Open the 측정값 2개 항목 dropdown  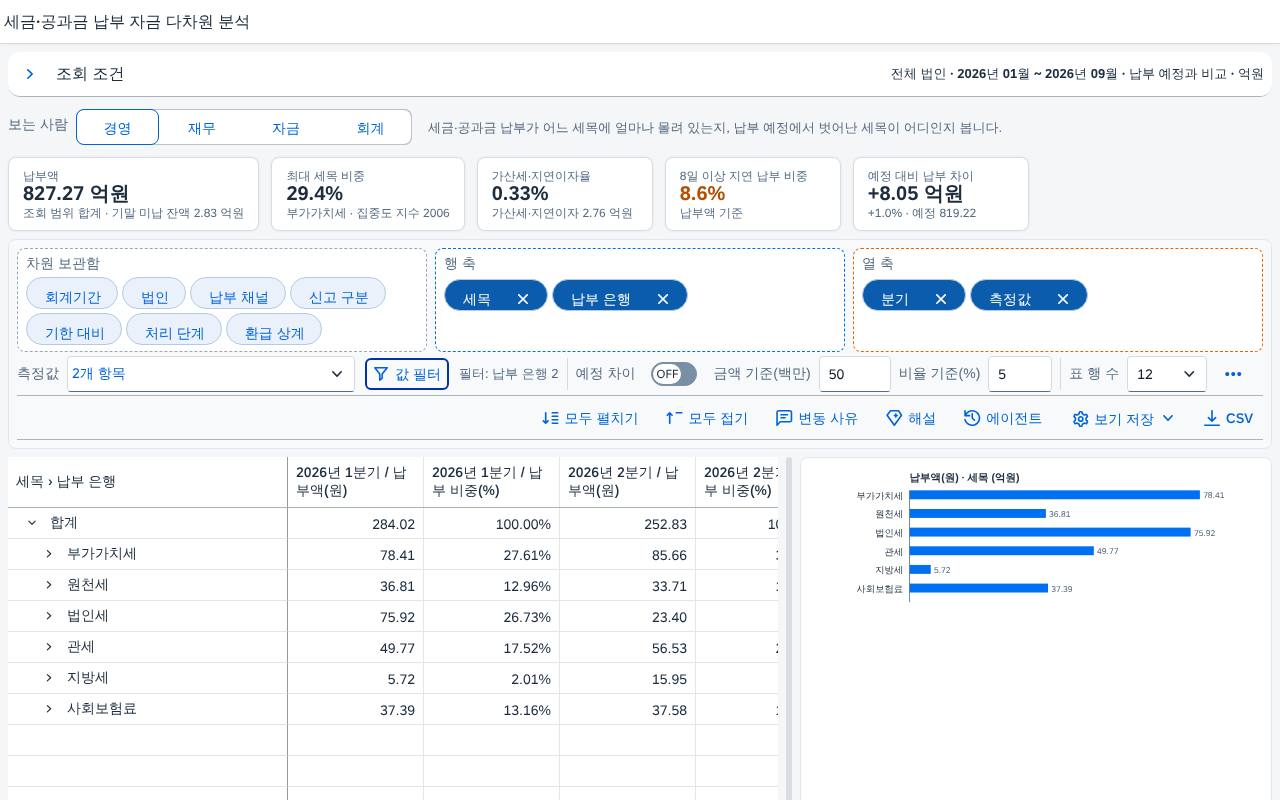point(211,374)
